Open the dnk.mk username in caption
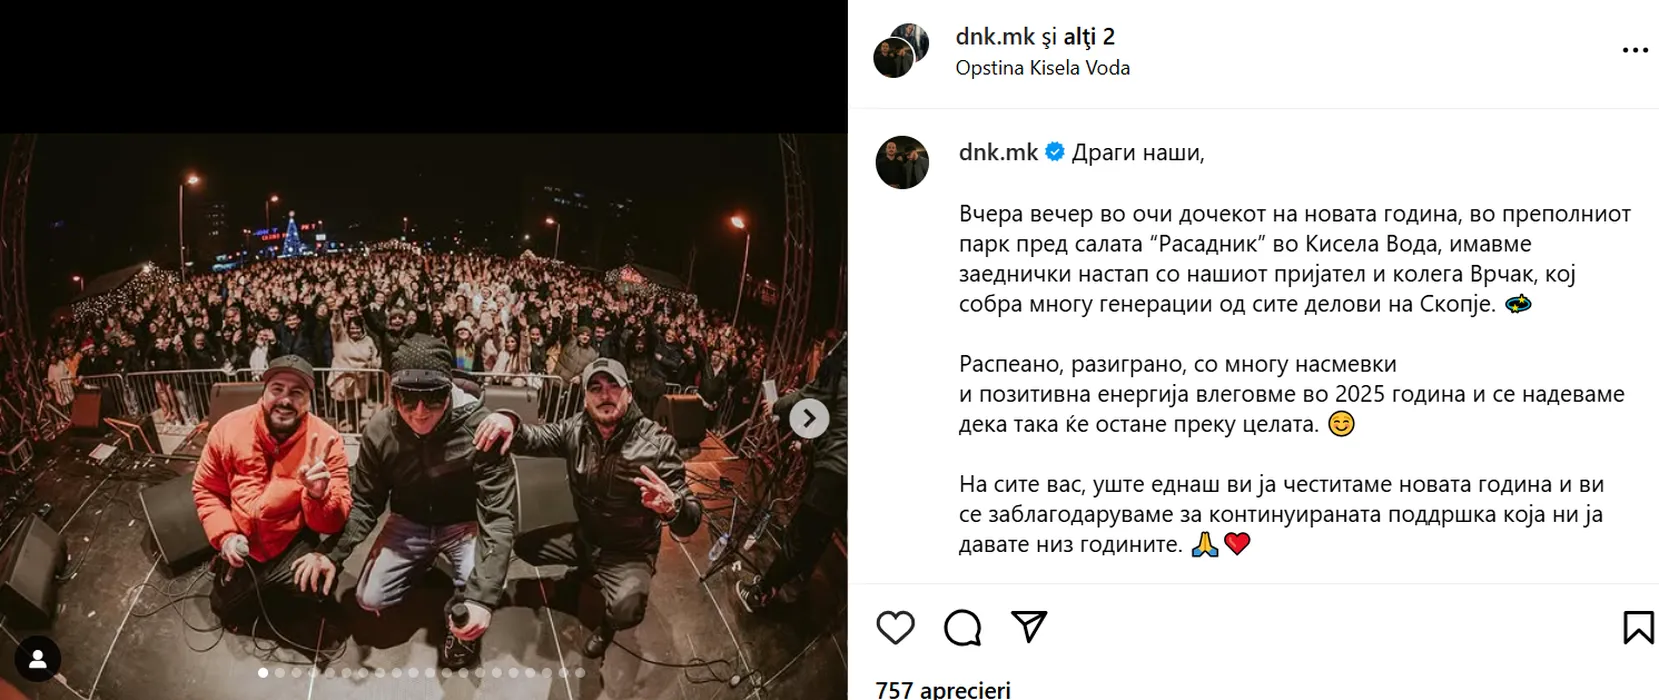The image size is (1659, 700). coord(998,153)
